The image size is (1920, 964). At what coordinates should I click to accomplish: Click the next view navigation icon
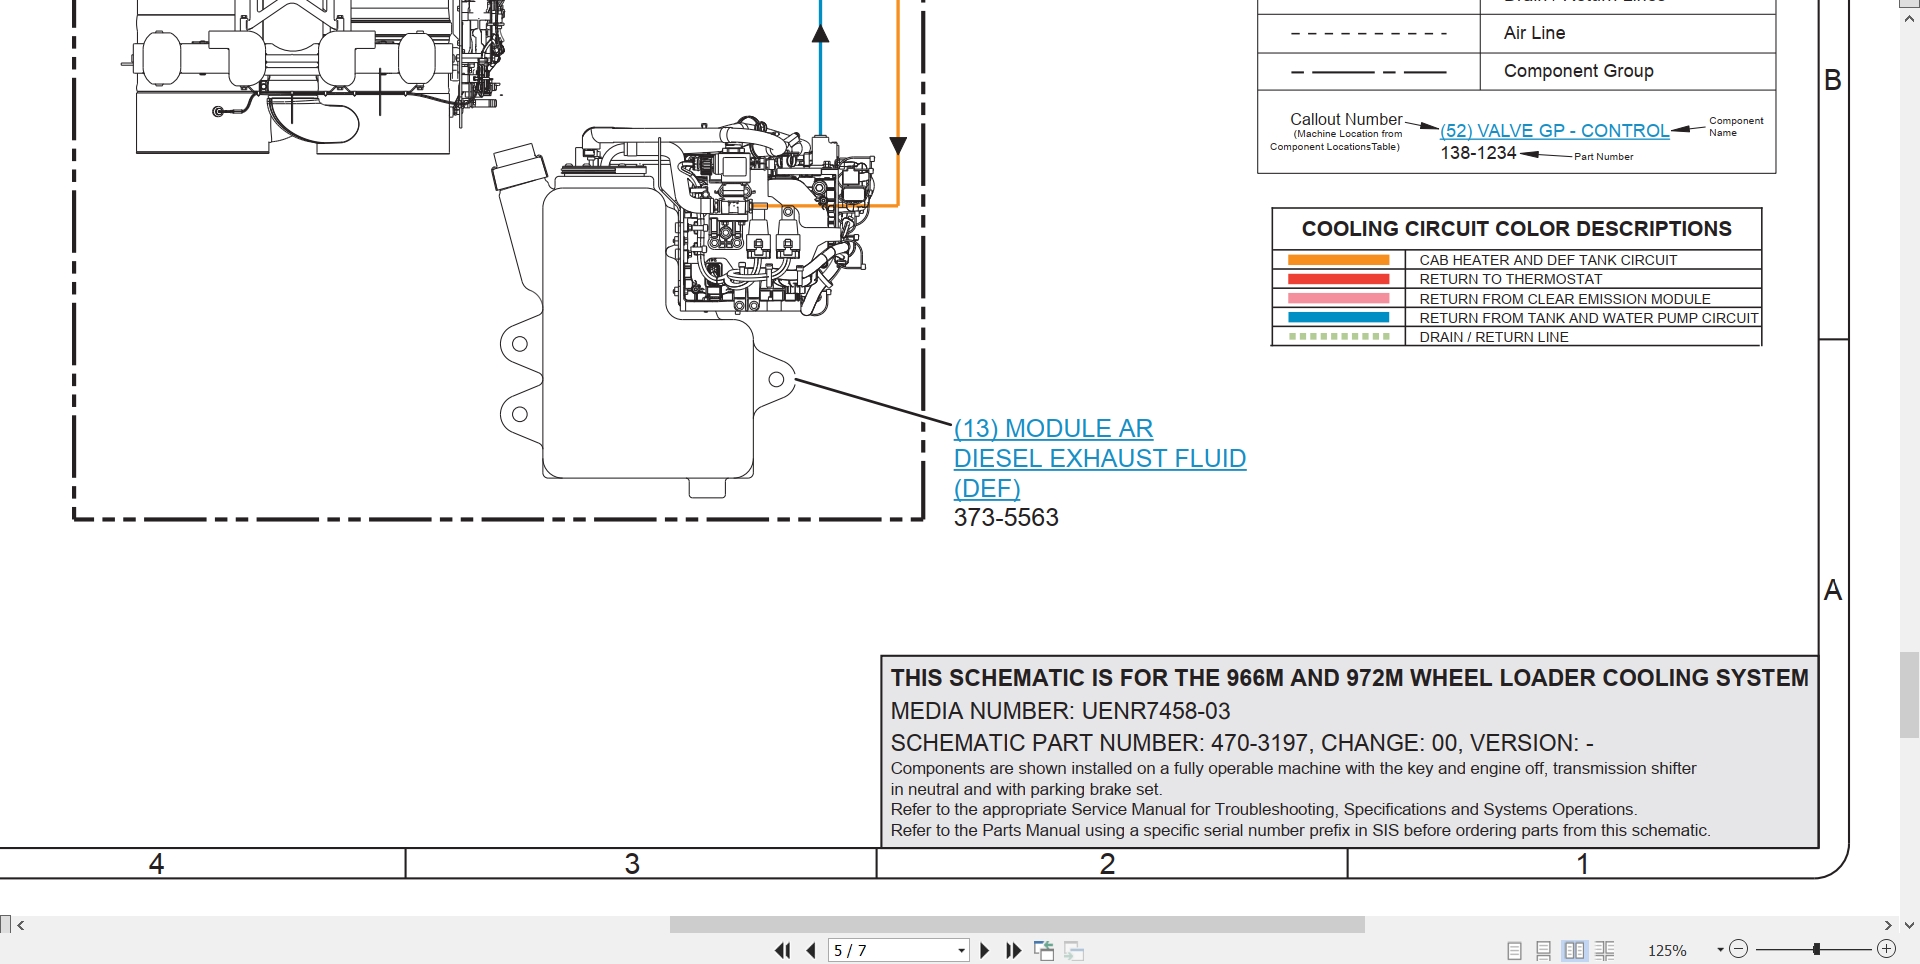[1074, 950]
